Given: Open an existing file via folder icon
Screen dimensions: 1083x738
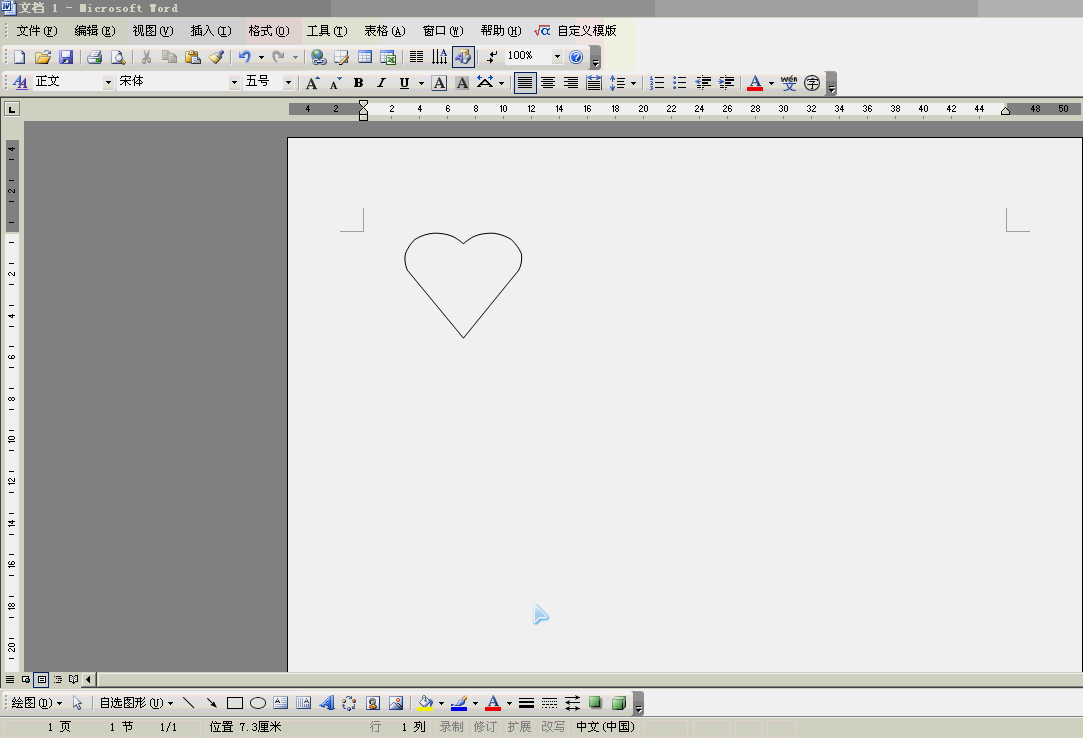Looking at the screenshot, I should [43, 57].
